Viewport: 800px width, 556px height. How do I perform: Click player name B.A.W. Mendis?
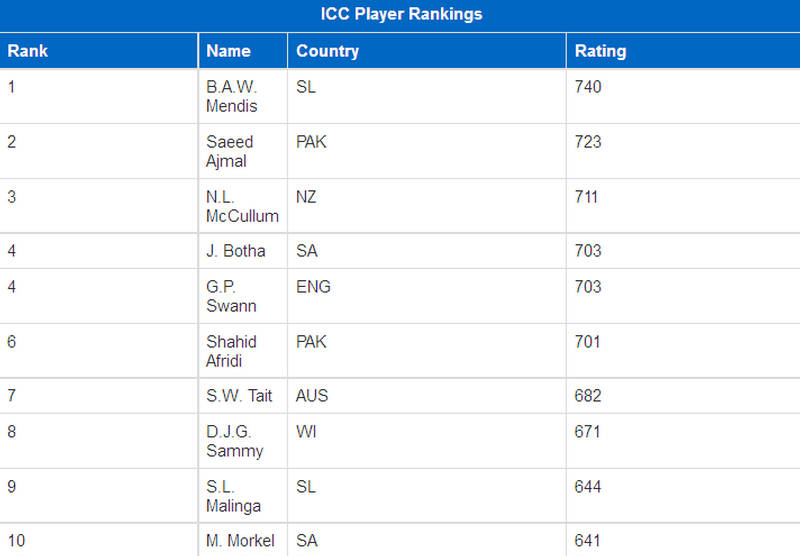tap(232, 96)
